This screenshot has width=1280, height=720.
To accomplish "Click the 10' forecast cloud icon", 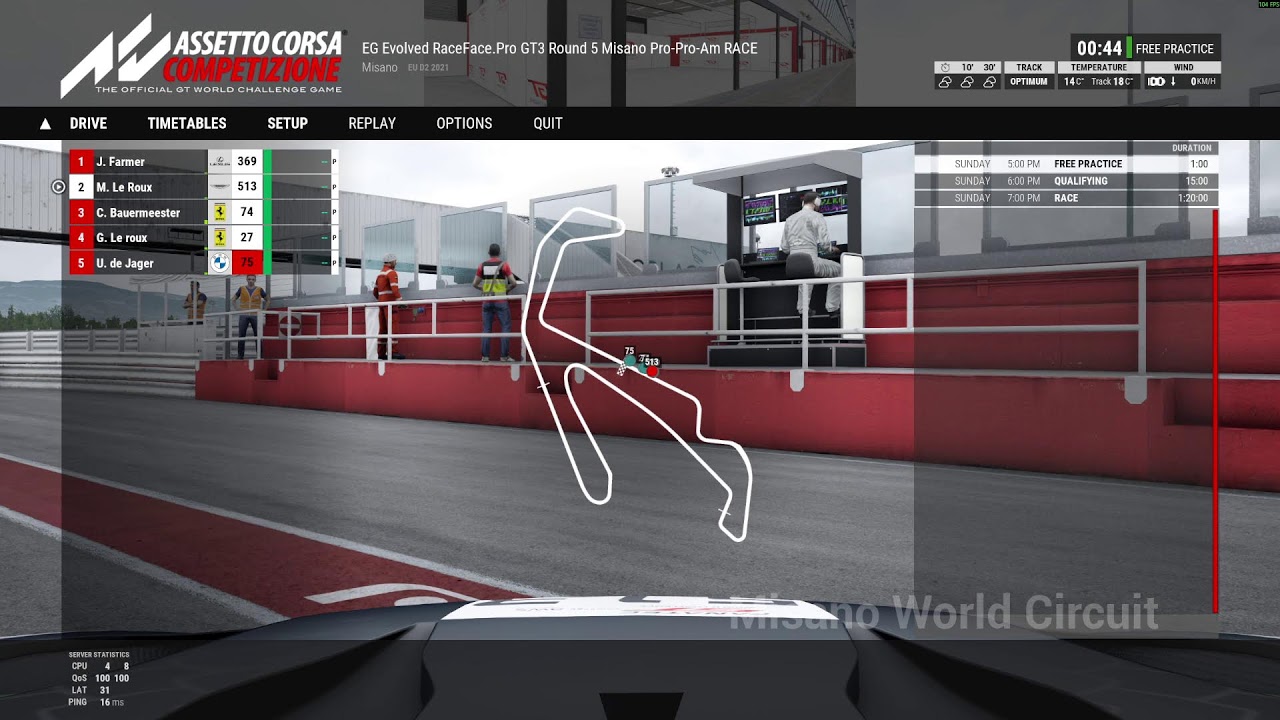I will point(967,82).
